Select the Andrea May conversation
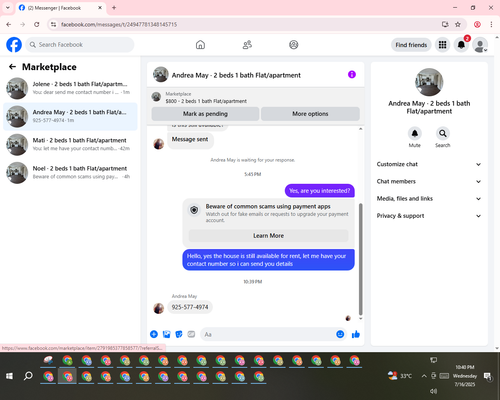The height and width of the screenshot is (400, 500). click(70, 116)
